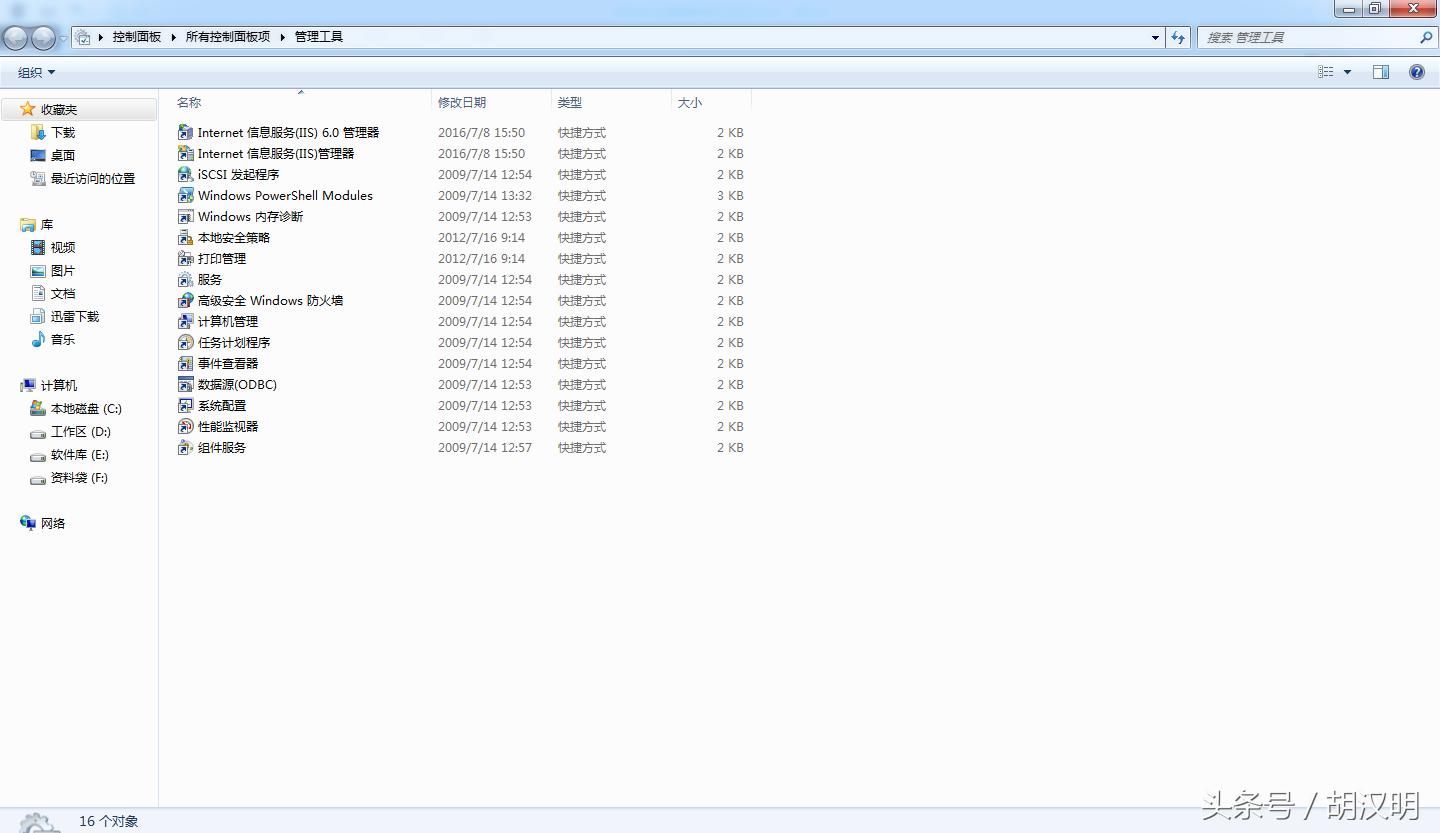Click the 性能监视器 icon
The height and width of the screenshot is (833, 1440).
[x=185, y=426]
